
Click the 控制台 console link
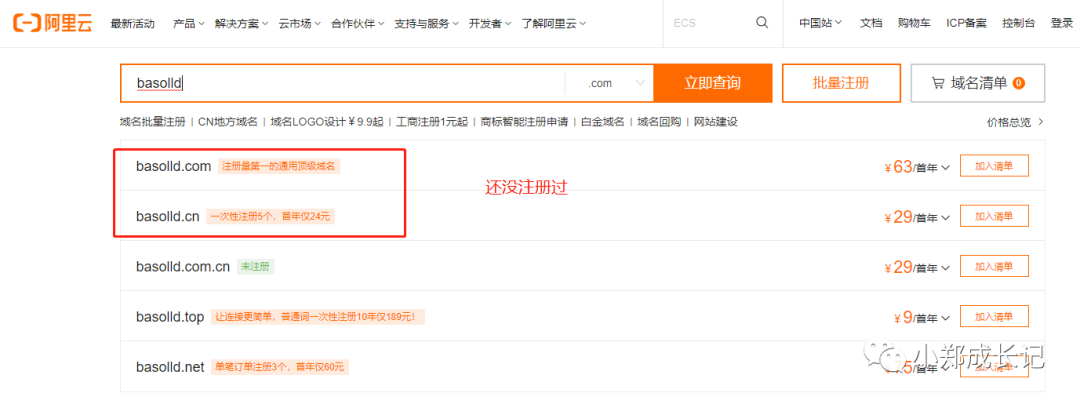[1021, 23]
